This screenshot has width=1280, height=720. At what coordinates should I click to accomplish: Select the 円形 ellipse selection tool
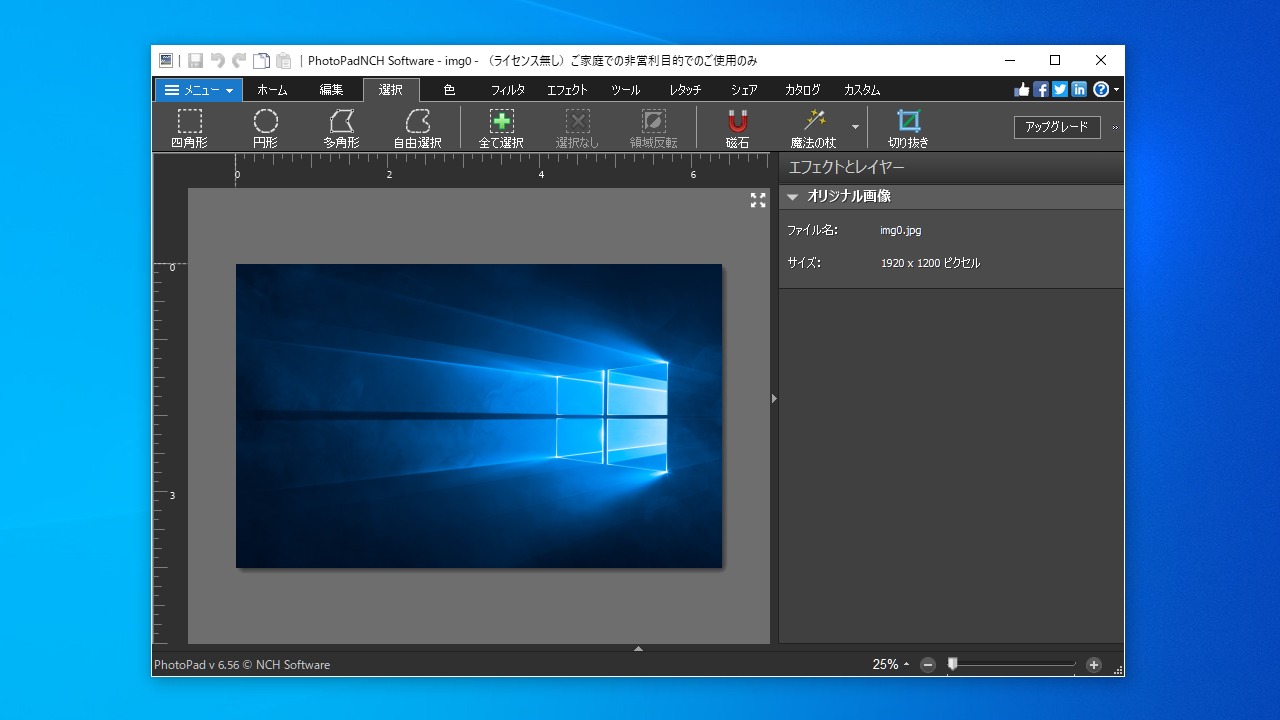click(x=265, y=128)
